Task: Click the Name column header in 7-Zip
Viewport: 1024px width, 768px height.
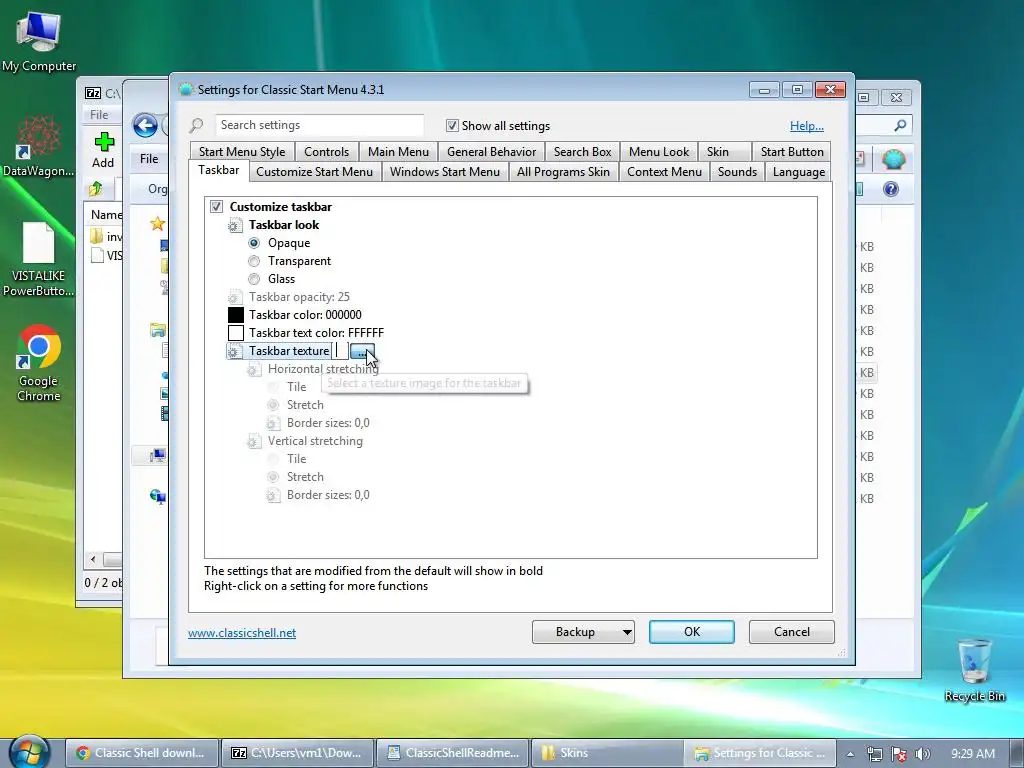Action: pyautogui.click(x=106, y=215)
